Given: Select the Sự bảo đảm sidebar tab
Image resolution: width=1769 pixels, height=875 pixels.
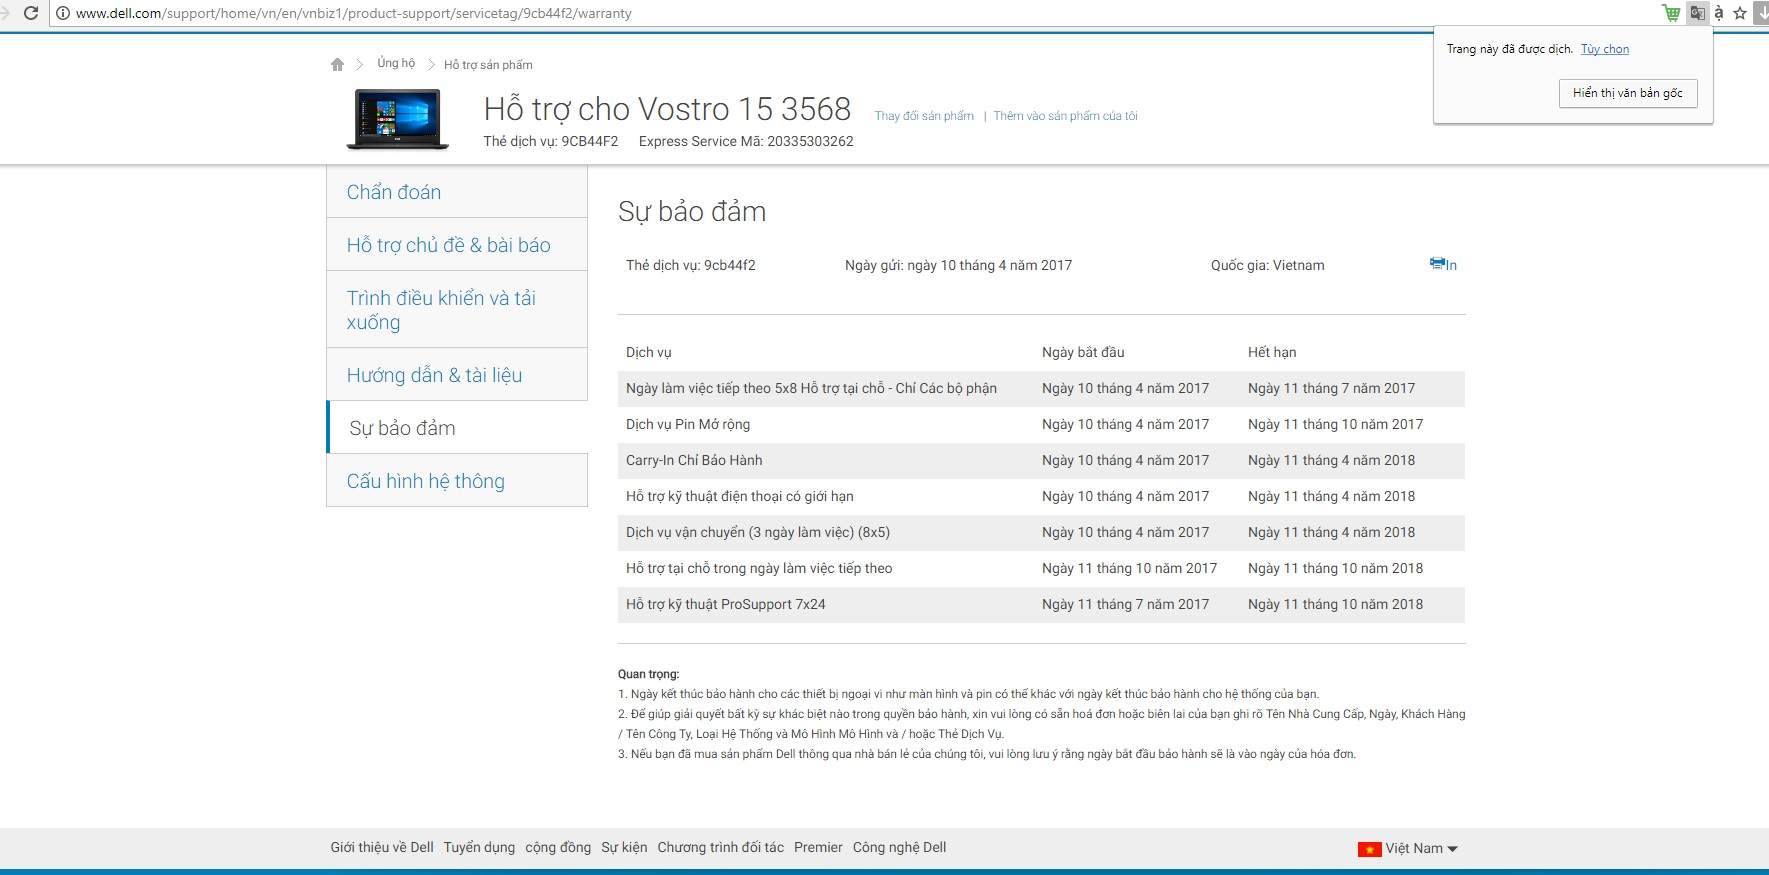Looking at the screenshot, I should (x=457, y=428).
